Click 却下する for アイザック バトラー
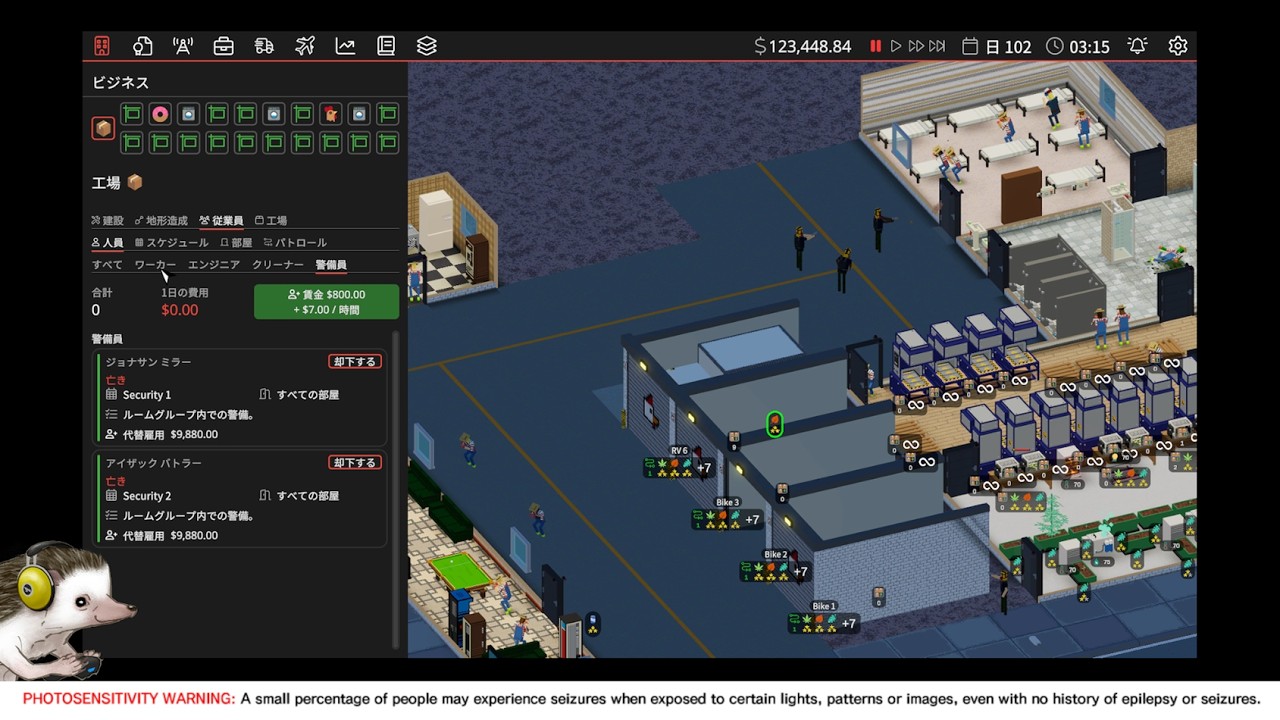This screenshot has height=720, width=1280. pos(355,463)
